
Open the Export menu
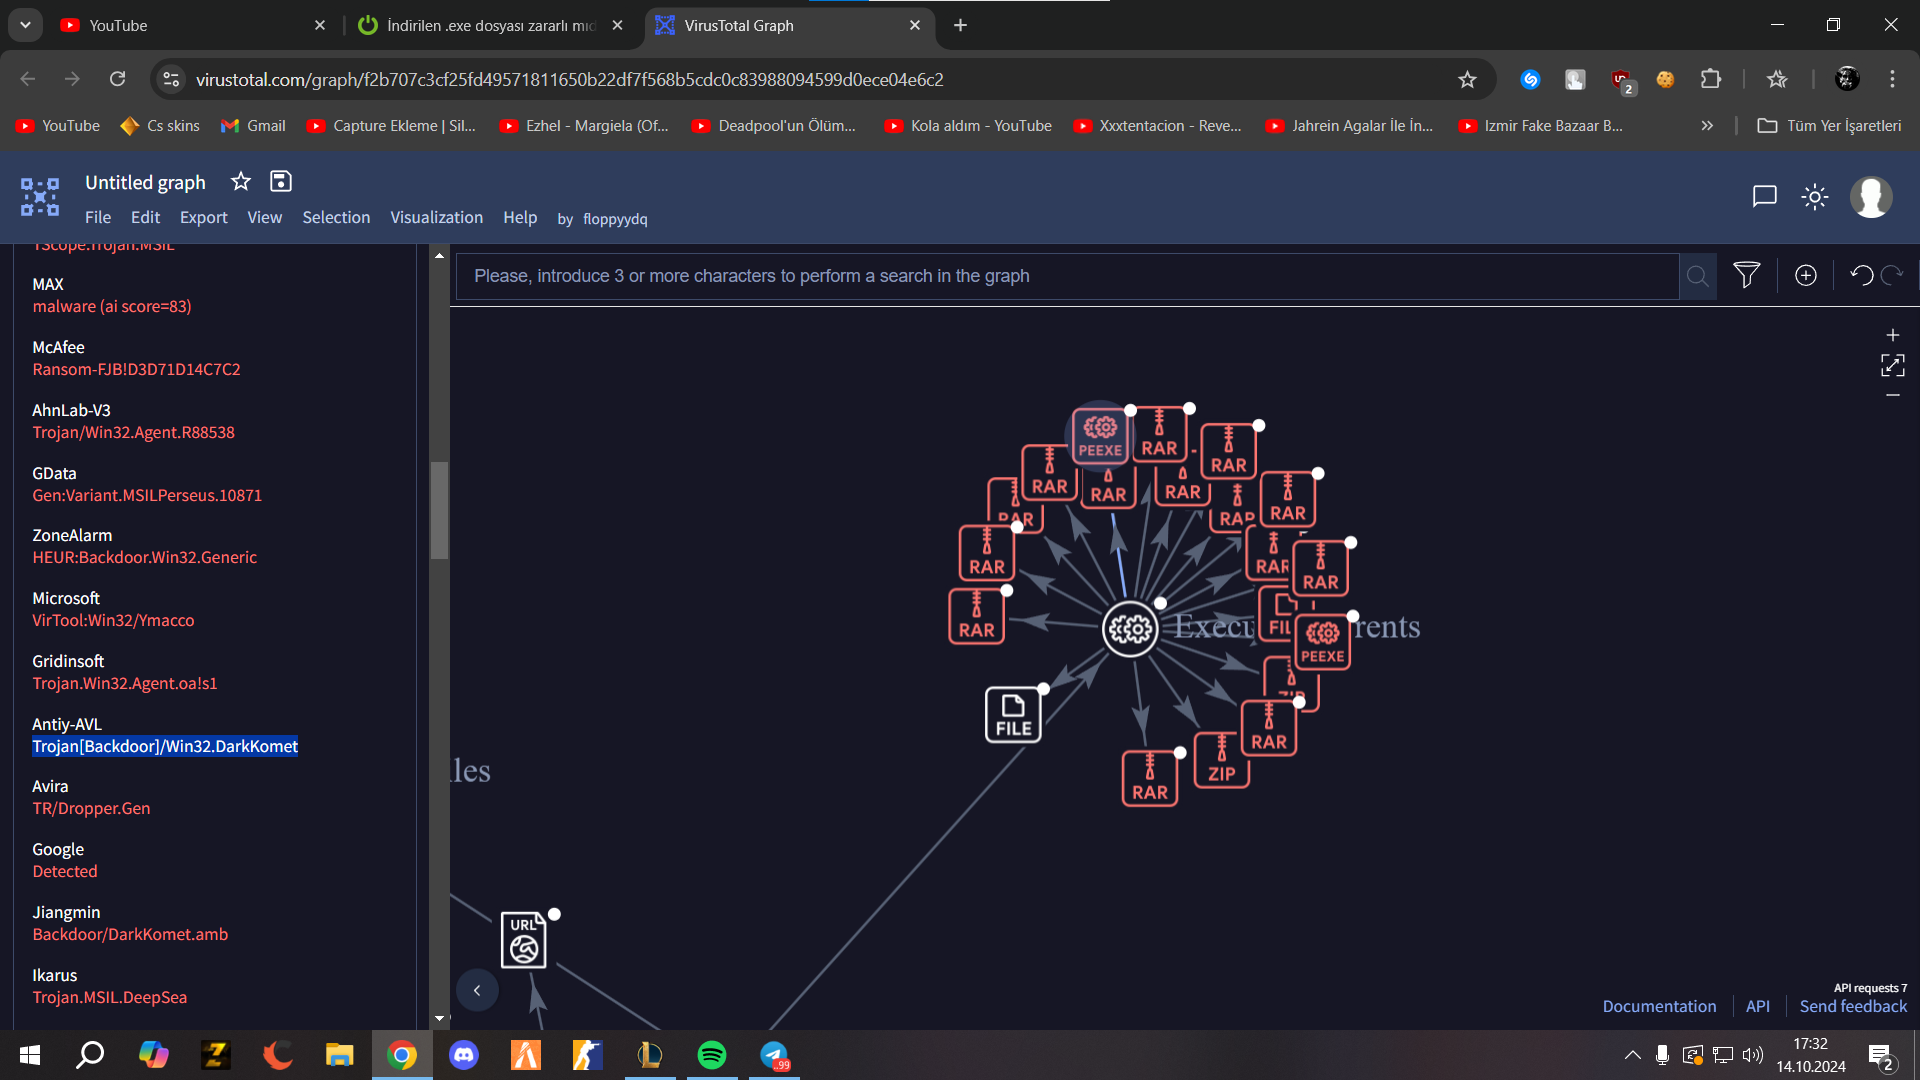tap(203, 218)
